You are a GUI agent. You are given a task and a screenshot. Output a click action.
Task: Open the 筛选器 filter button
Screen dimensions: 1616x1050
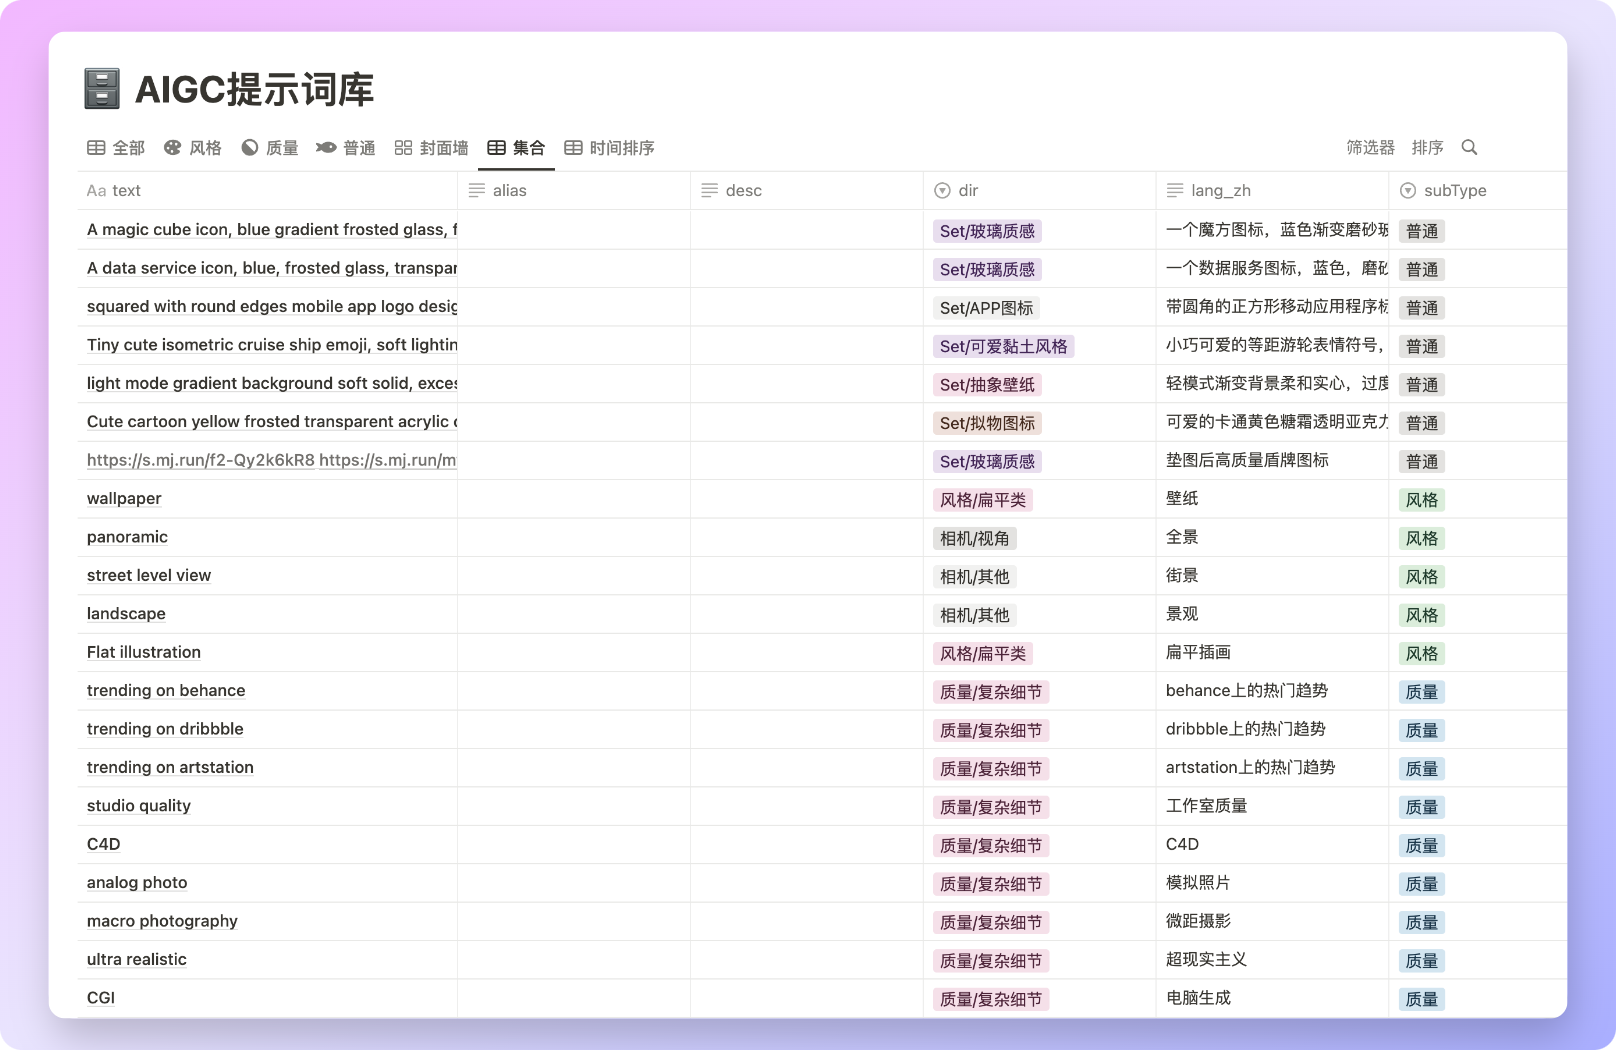coord(1370,147)
